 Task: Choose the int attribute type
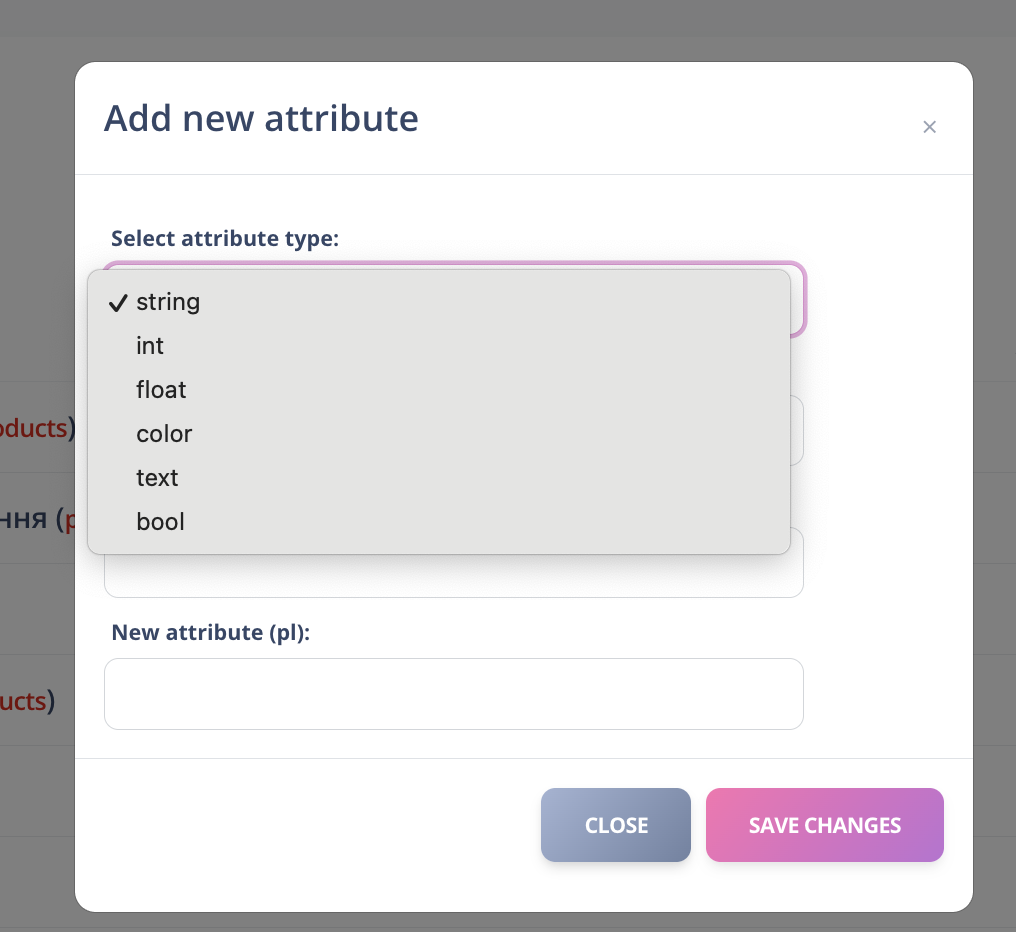[150, 346]
